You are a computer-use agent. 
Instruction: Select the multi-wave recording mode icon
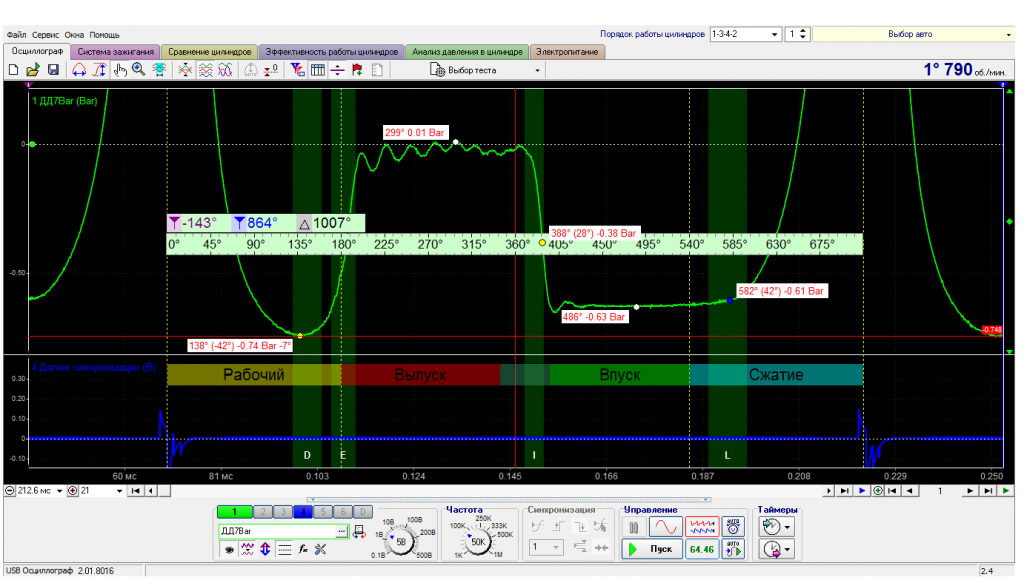point(702,526)
